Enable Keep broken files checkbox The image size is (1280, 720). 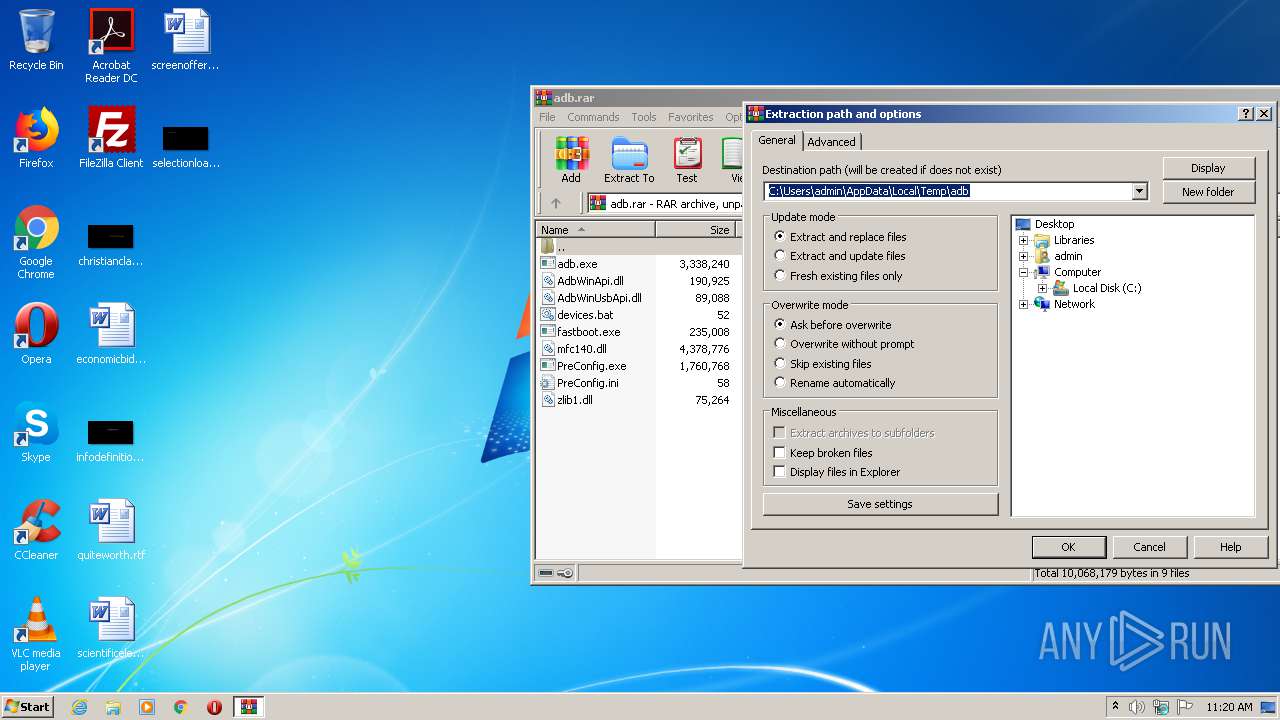pos(779,453)
